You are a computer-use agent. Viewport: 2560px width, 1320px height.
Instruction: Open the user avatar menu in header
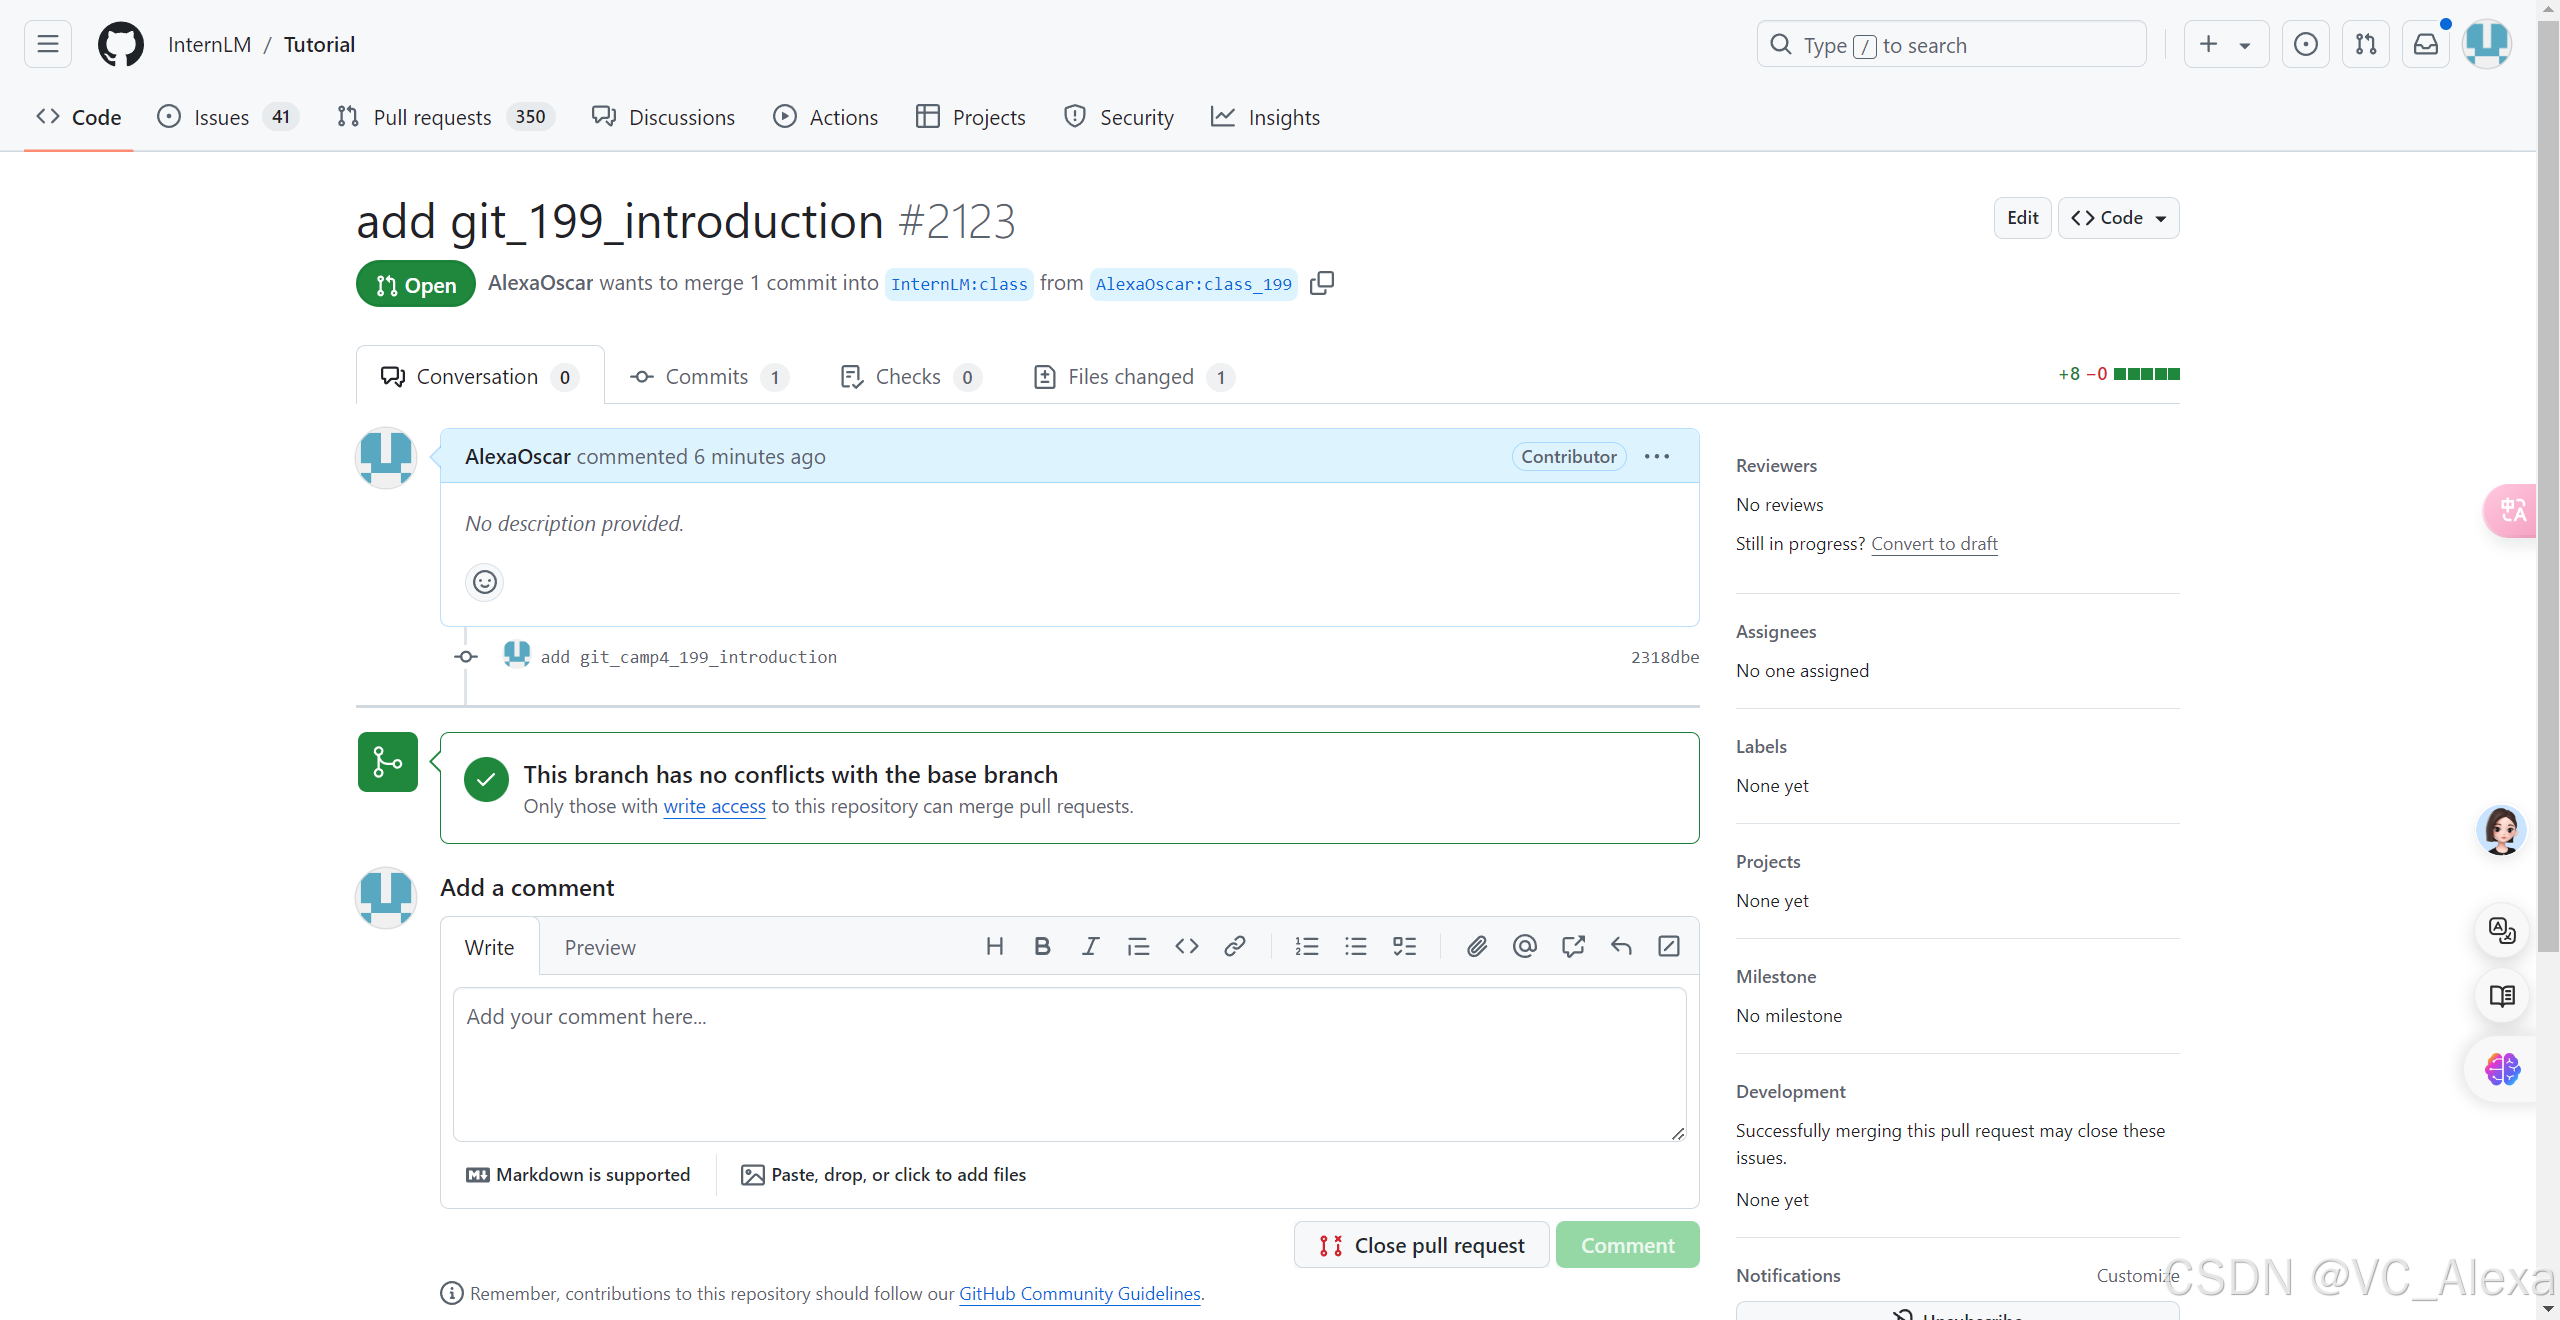point(2486,44)
